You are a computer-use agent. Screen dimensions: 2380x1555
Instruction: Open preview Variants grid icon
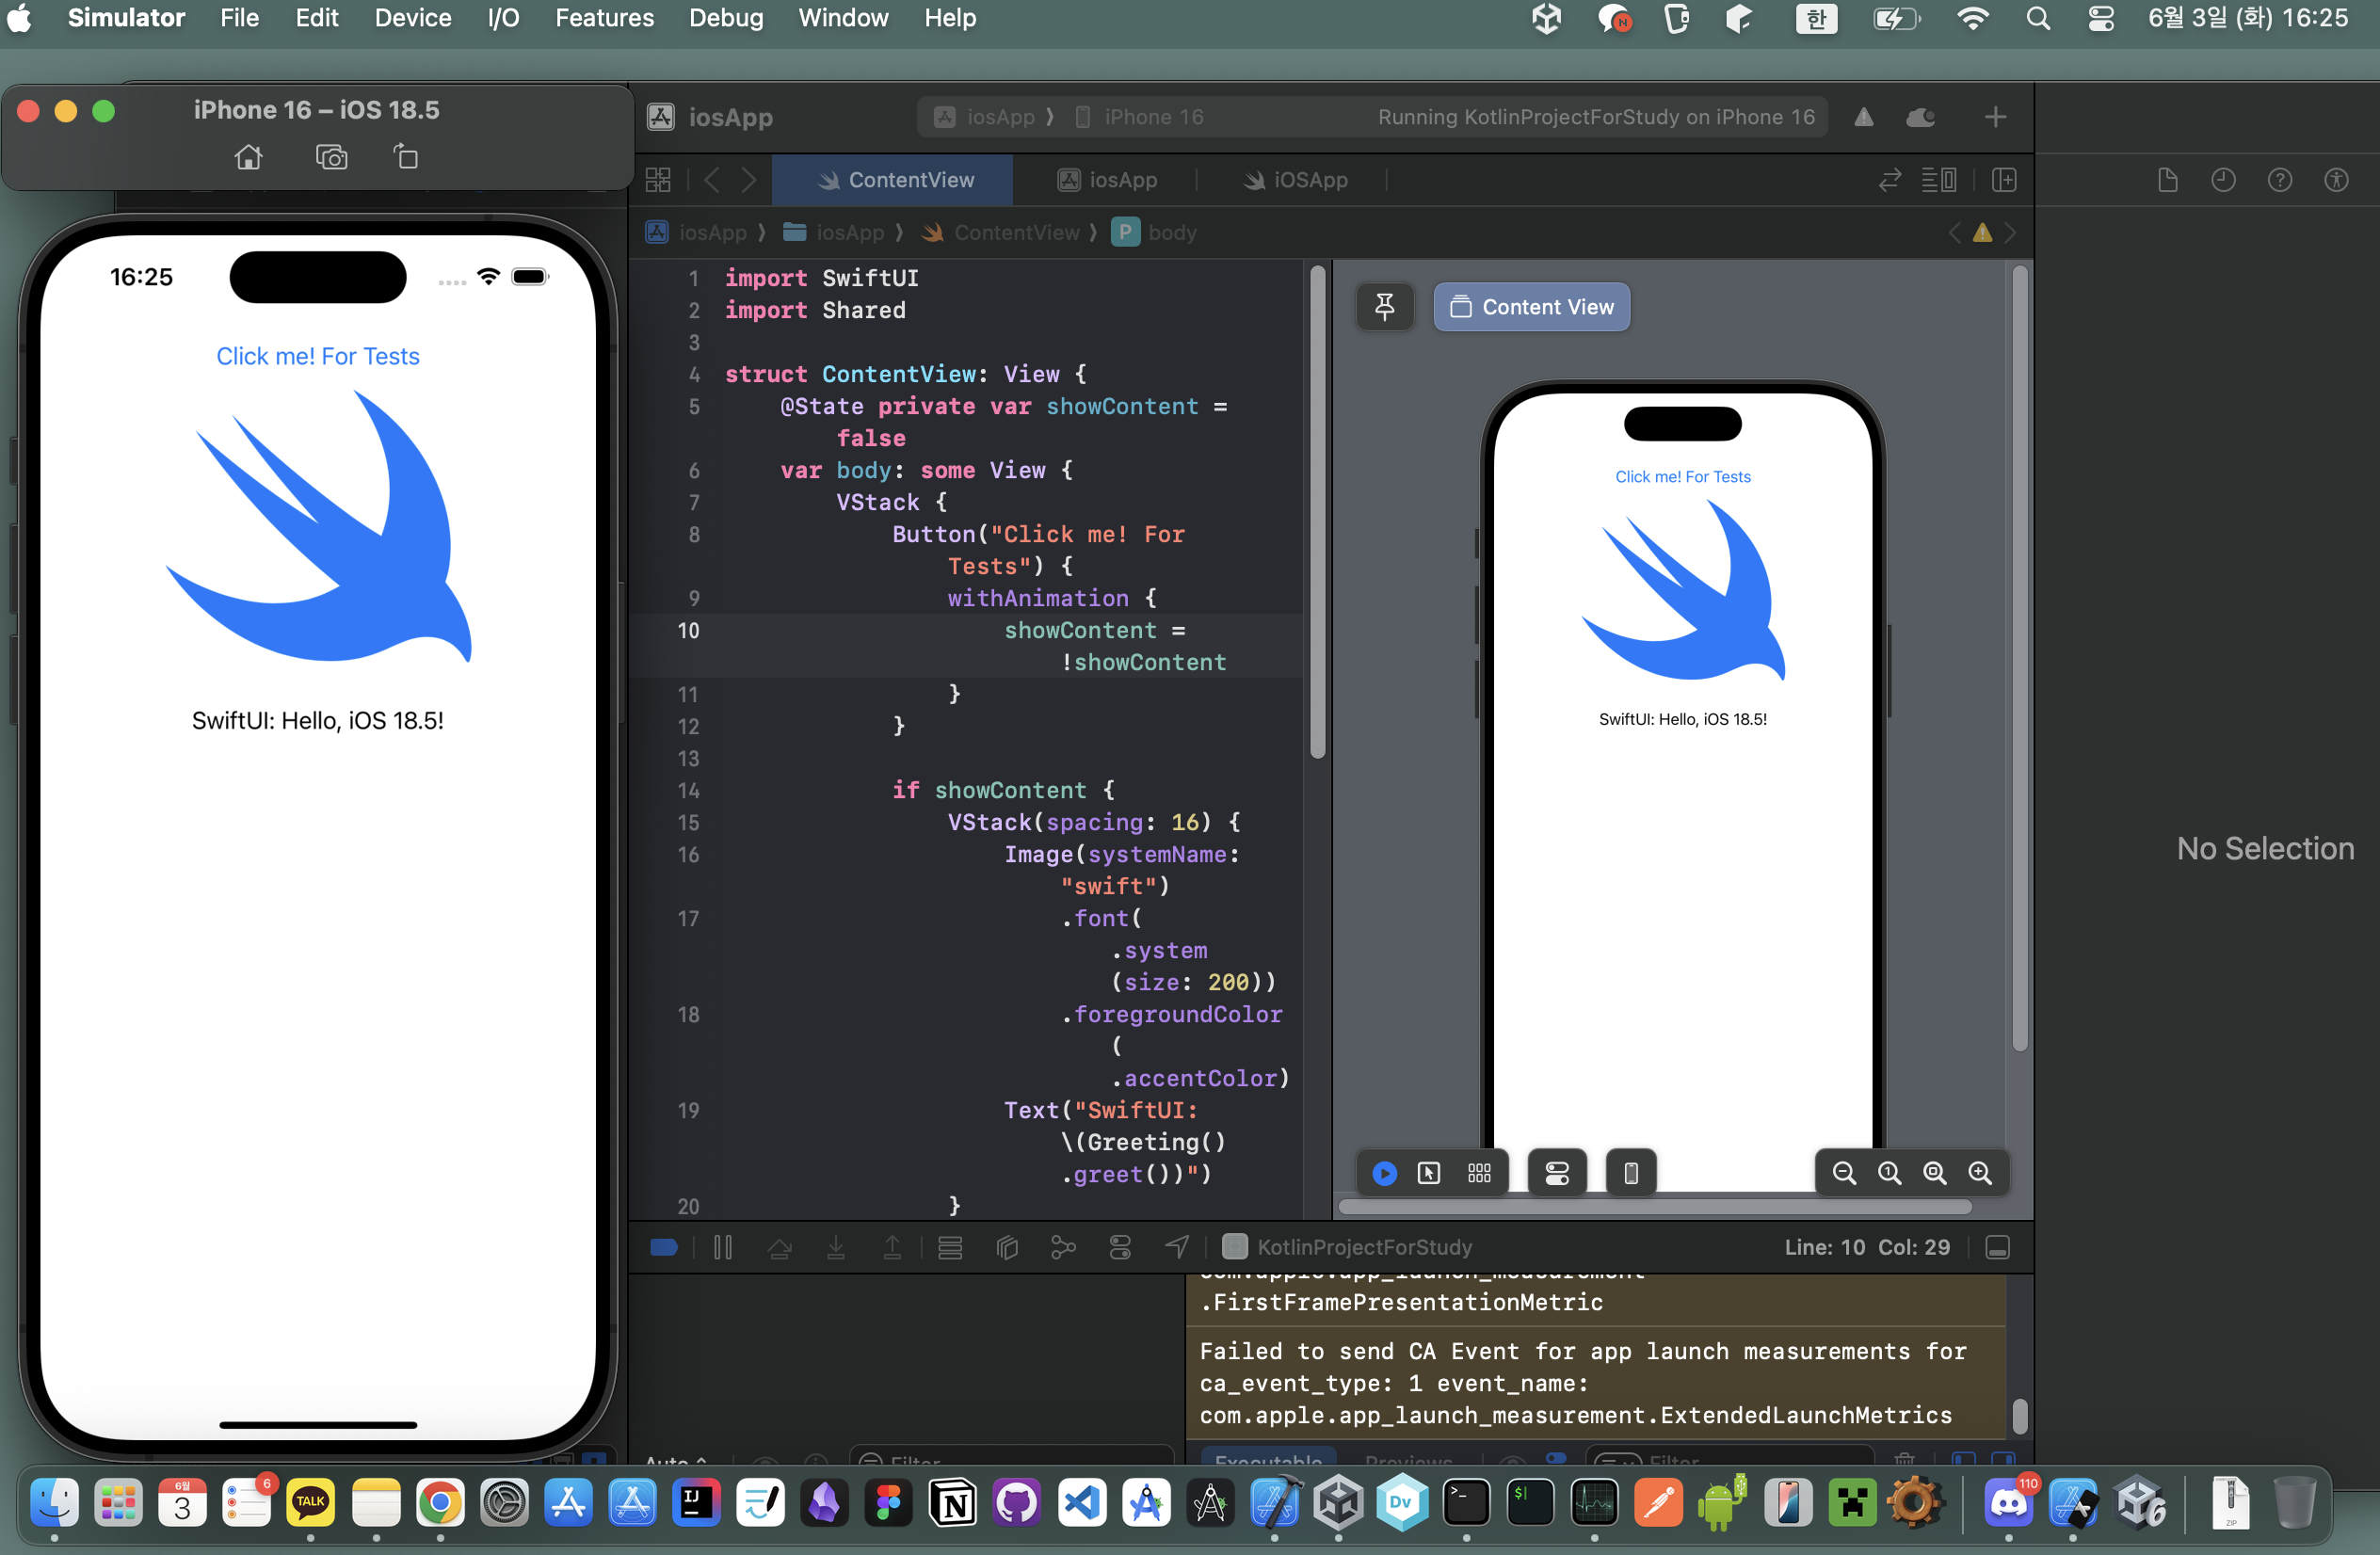1479,1173
